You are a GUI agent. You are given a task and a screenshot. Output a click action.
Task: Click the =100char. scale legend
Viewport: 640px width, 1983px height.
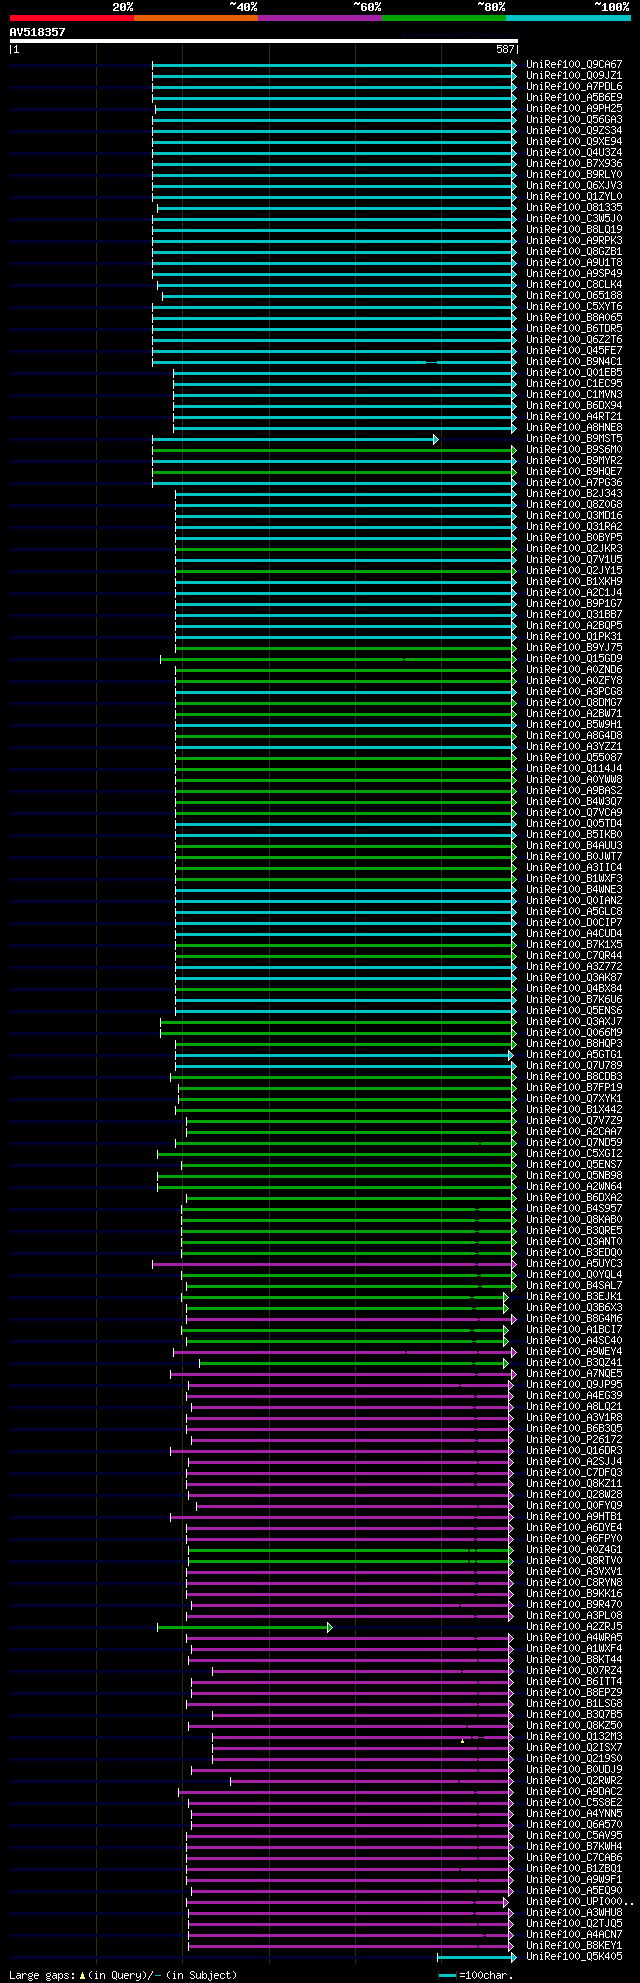coord(477,1975)
